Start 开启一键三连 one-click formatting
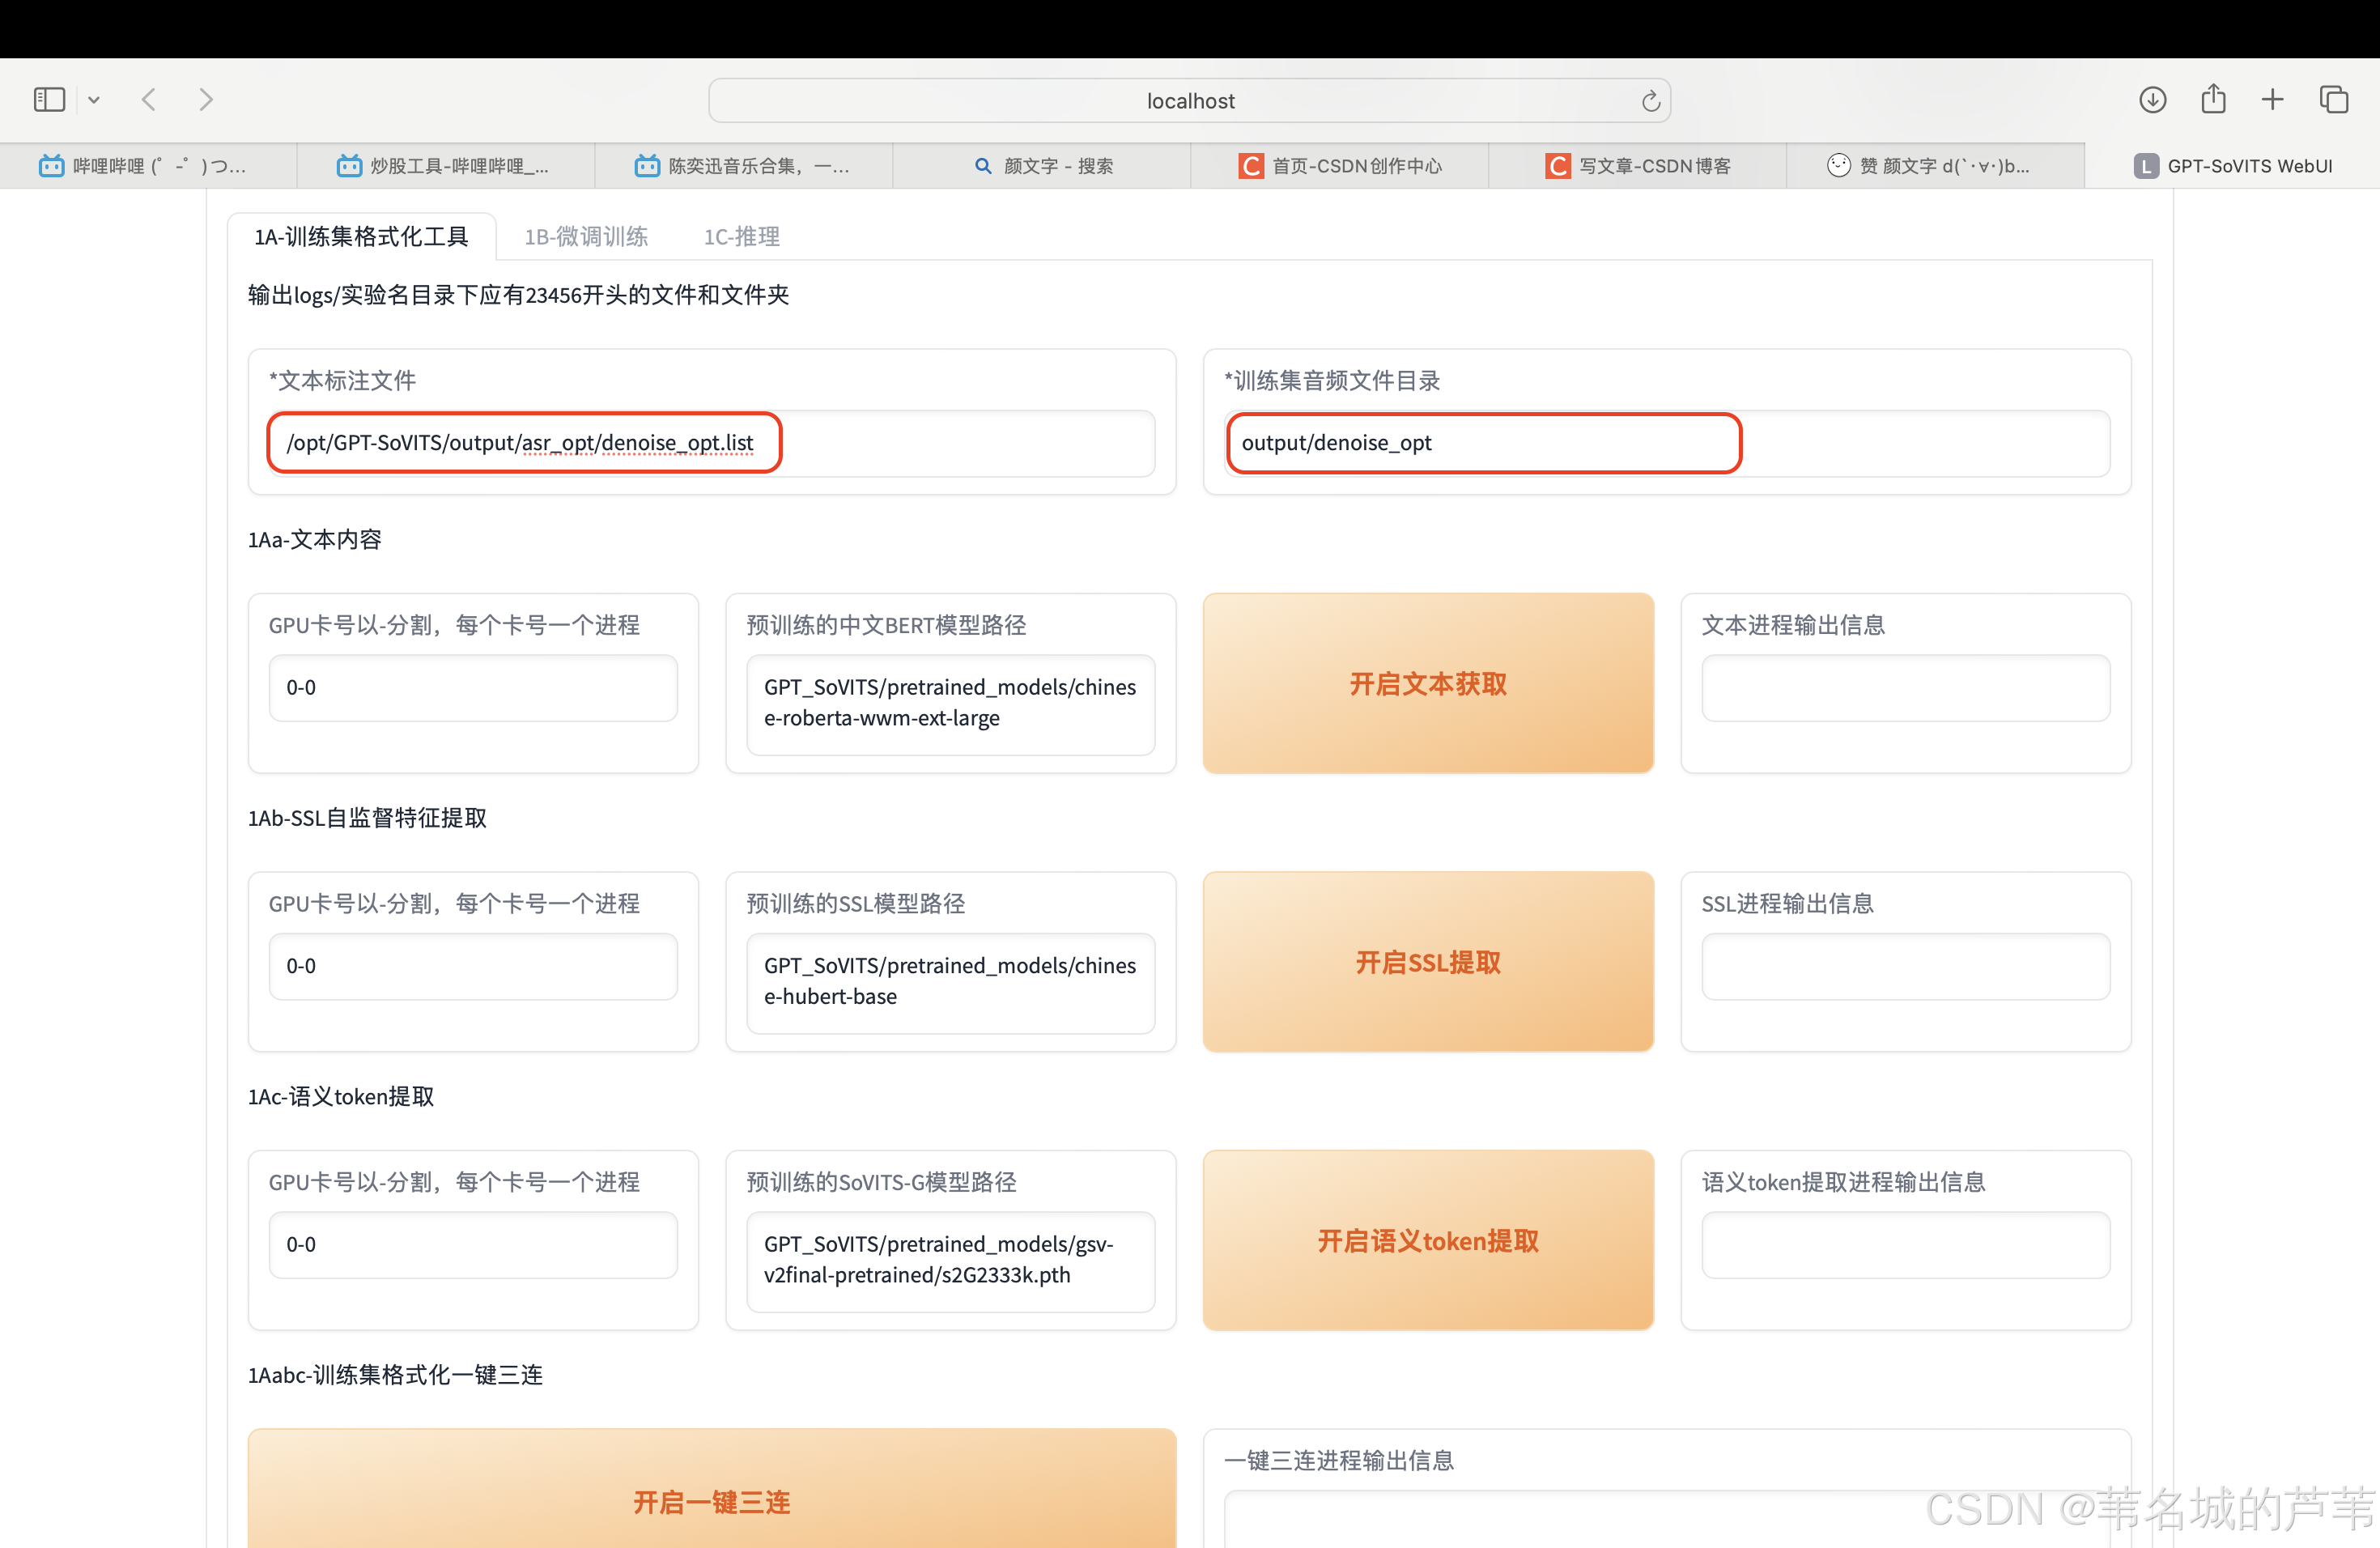 tap(711, 1500)
